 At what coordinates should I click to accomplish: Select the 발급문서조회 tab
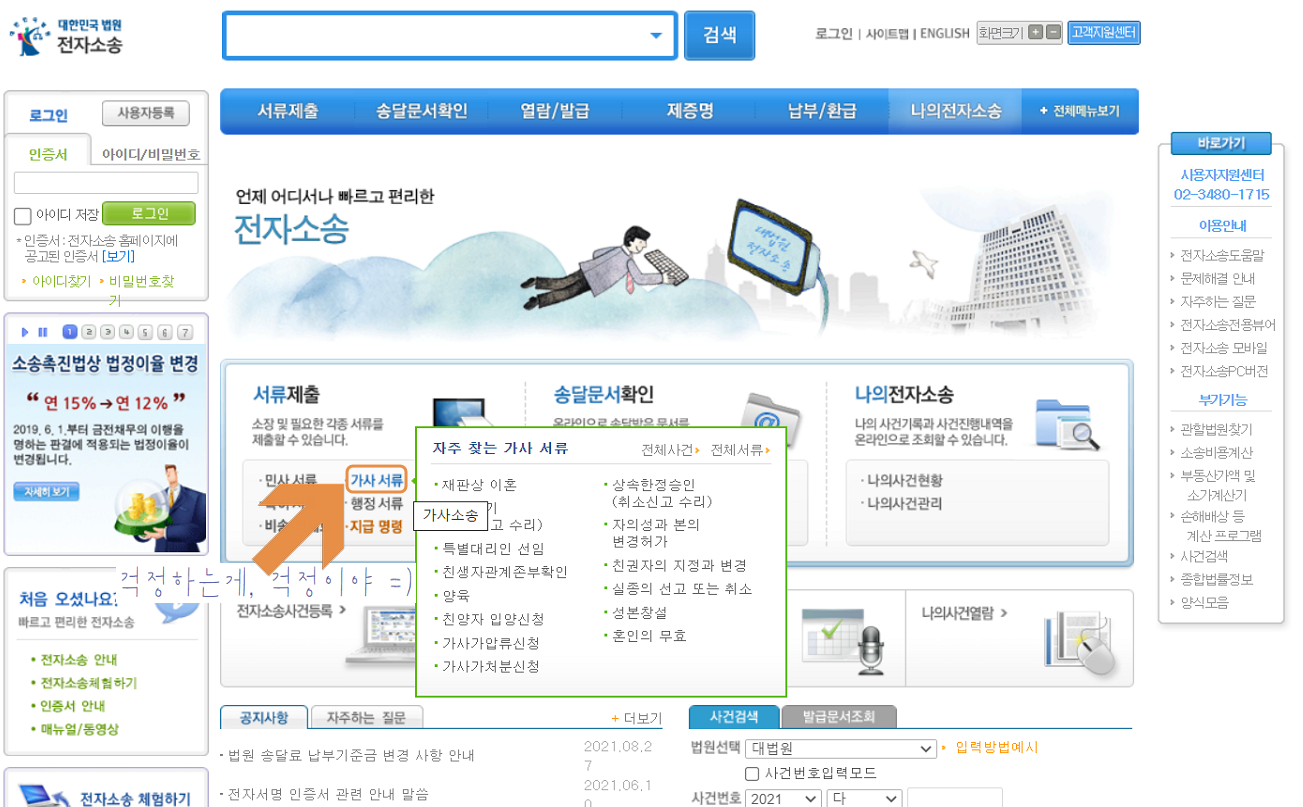point(838,717)
